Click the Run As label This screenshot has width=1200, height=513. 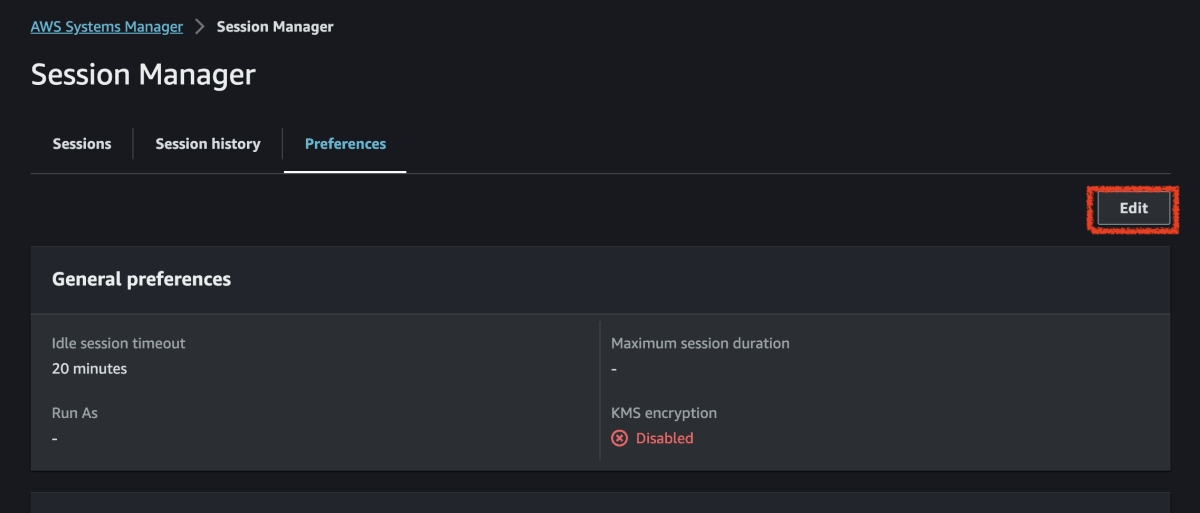[75, 412]
